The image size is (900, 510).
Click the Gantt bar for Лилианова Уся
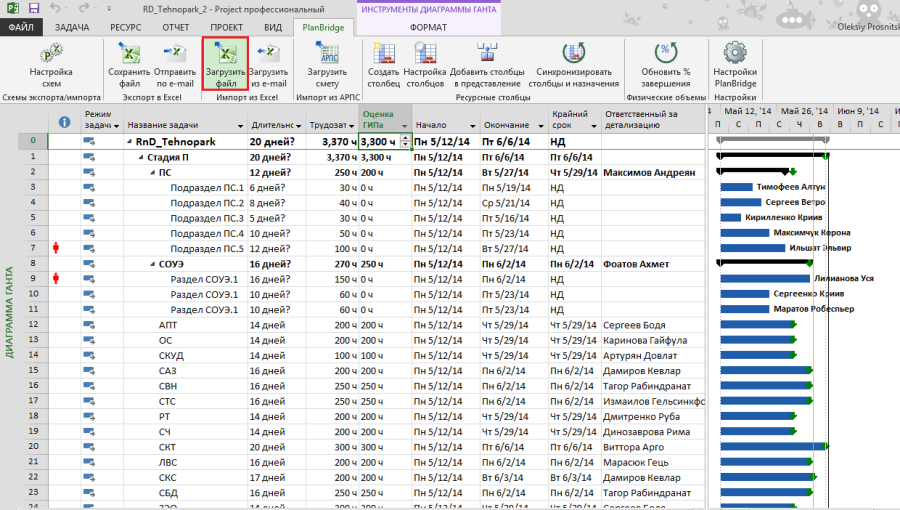(765, 278)
